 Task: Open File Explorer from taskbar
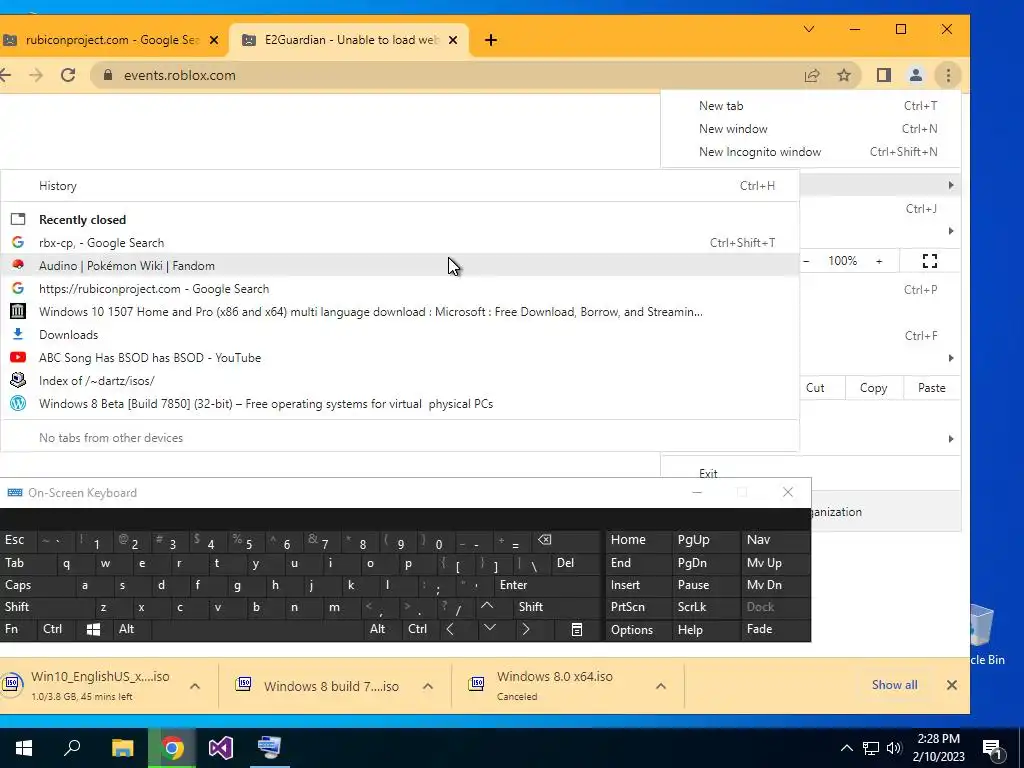pos(122,748)
